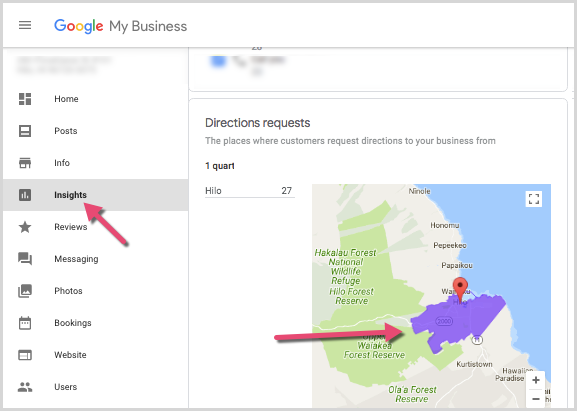
Task: Click the Hilo count value 27
Action: pos(287,191)
